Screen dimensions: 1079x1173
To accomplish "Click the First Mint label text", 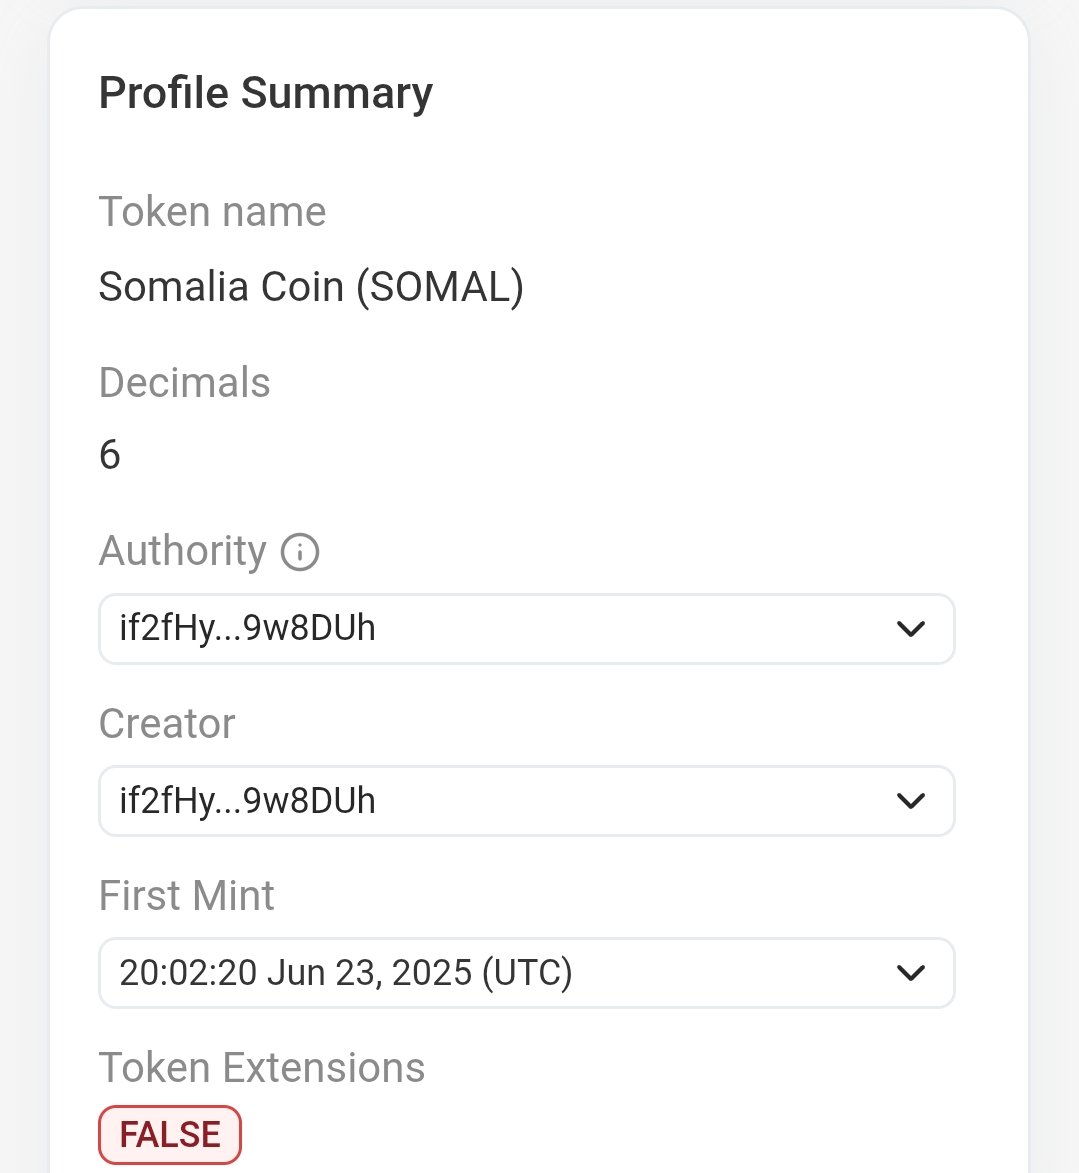I will 186,896.
